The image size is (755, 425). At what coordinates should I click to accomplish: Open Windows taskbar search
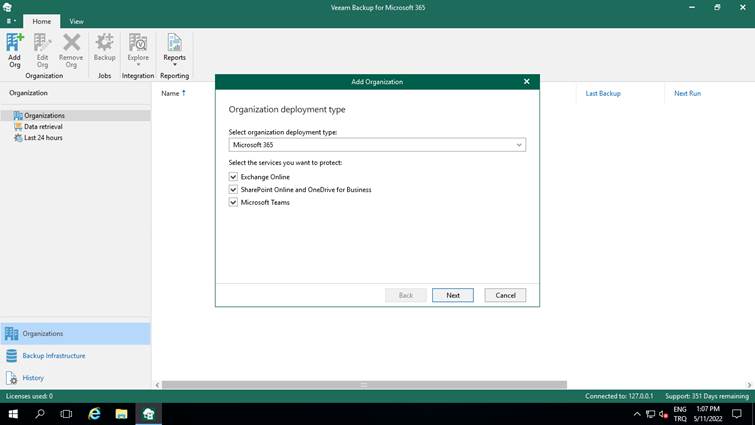(40, 414)
